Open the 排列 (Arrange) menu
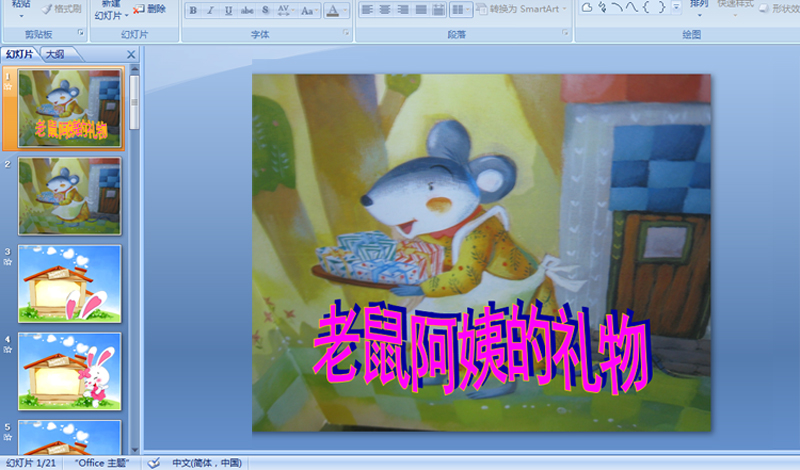800x470 pixels. pos(699,7)
